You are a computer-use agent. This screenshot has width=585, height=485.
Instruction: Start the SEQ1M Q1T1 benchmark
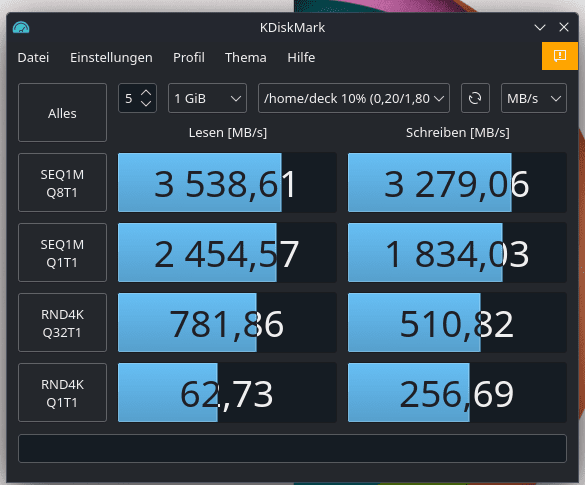62,253
